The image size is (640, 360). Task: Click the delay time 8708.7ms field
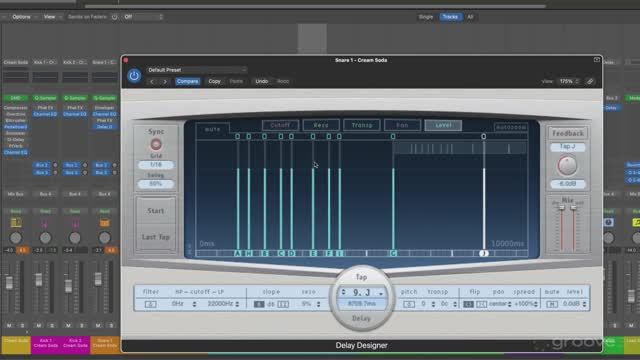(x=362, y=304)
